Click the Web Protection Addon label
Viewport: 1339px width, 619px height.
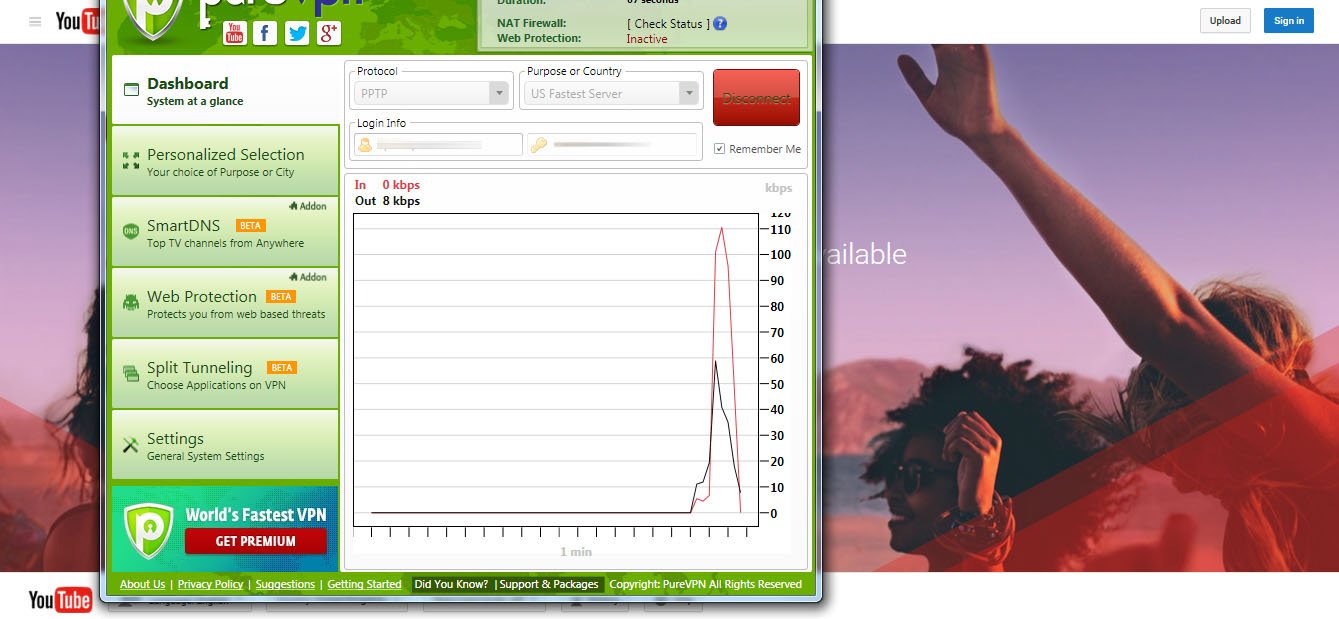click(x=308, y=277)
